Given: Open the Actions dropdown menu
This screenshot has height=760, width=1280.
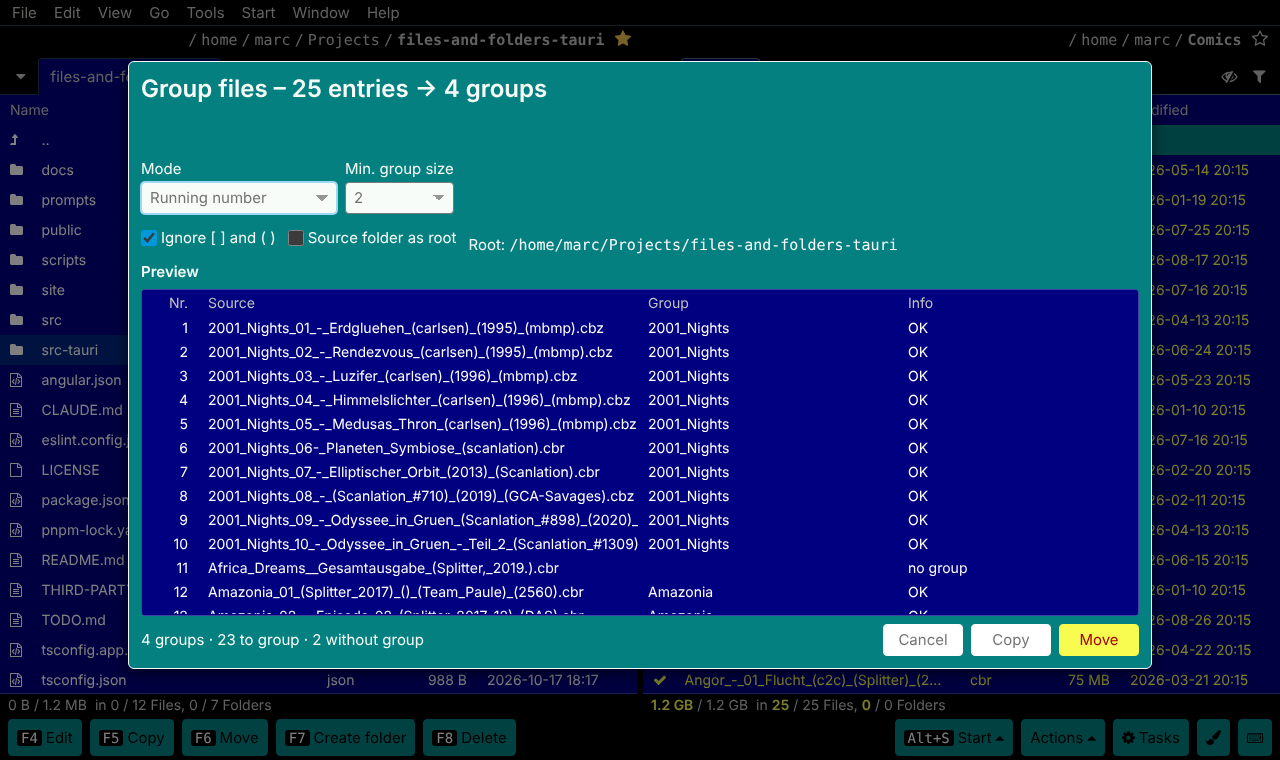Looking at the screenshot, I should [x=1062, y=738].
